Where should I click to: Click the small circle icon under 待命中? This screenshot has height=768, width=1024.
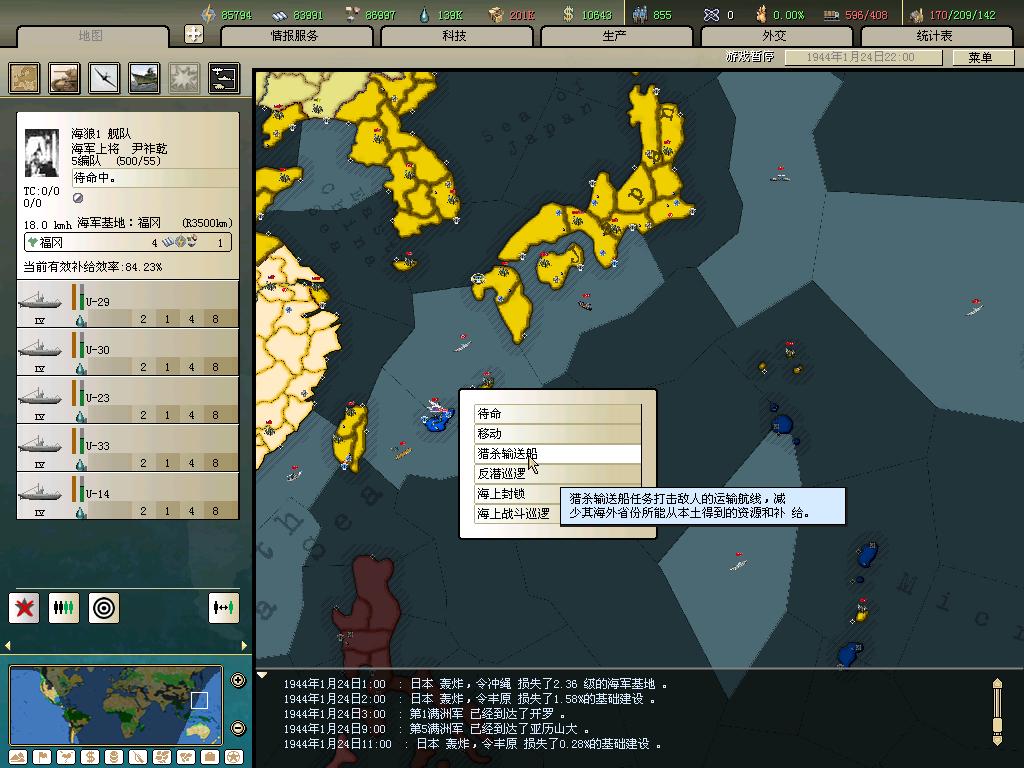tap(78, 198)
